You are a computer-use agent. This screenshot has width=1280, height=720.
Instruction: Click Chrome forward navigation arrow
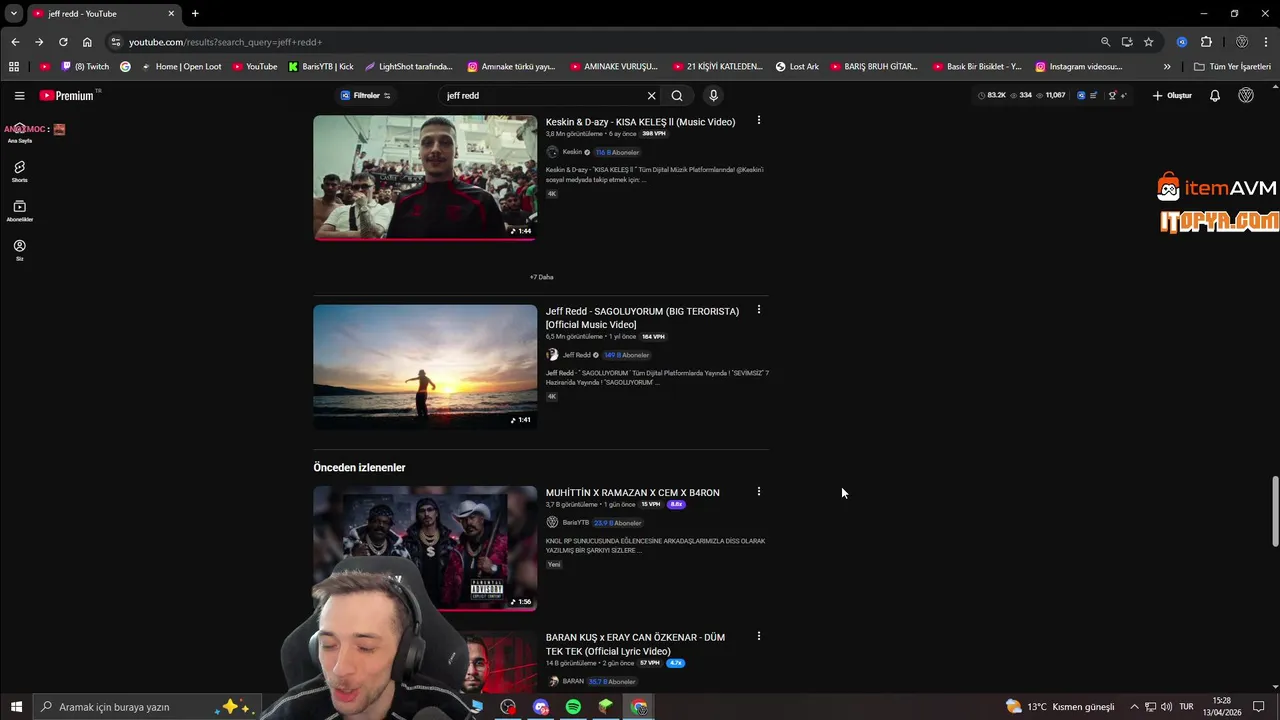point(39,42)
